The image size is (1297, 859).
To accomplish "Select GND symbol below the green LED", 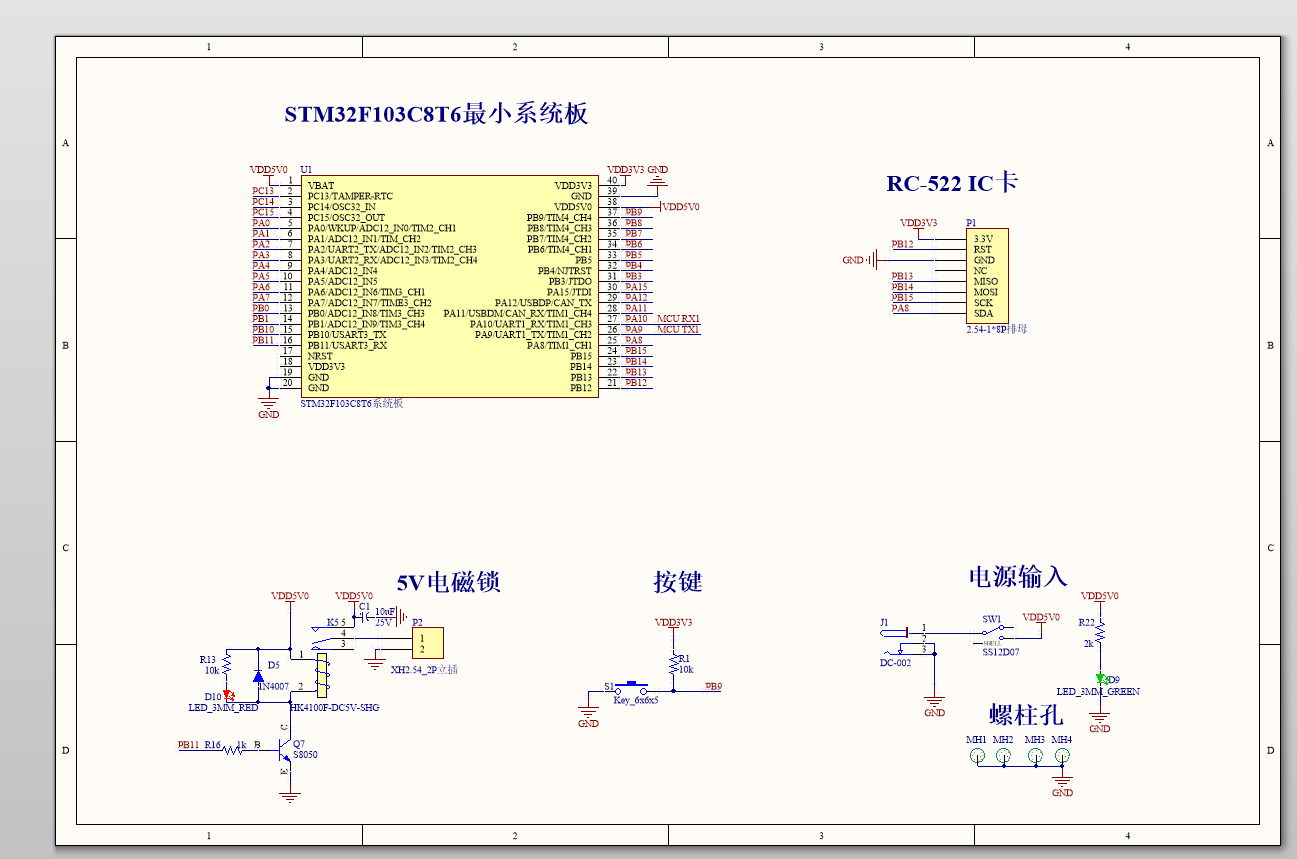I will tap(1100, 720).
